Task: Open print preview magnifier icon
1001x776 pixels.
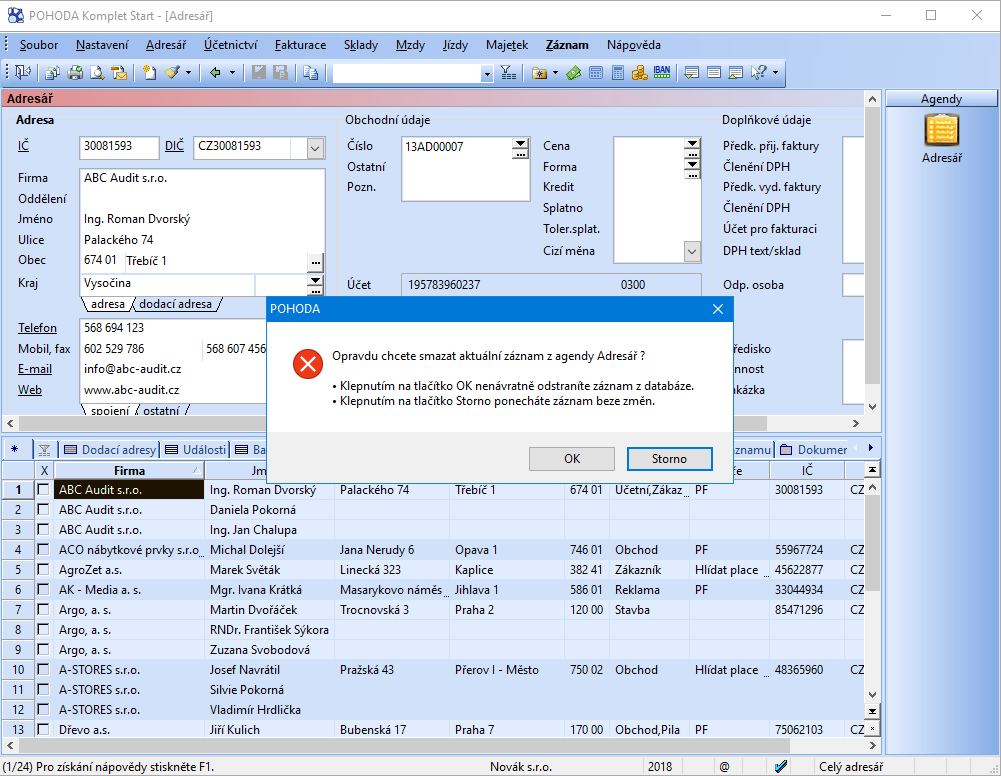Action: (x=97, y=73)
